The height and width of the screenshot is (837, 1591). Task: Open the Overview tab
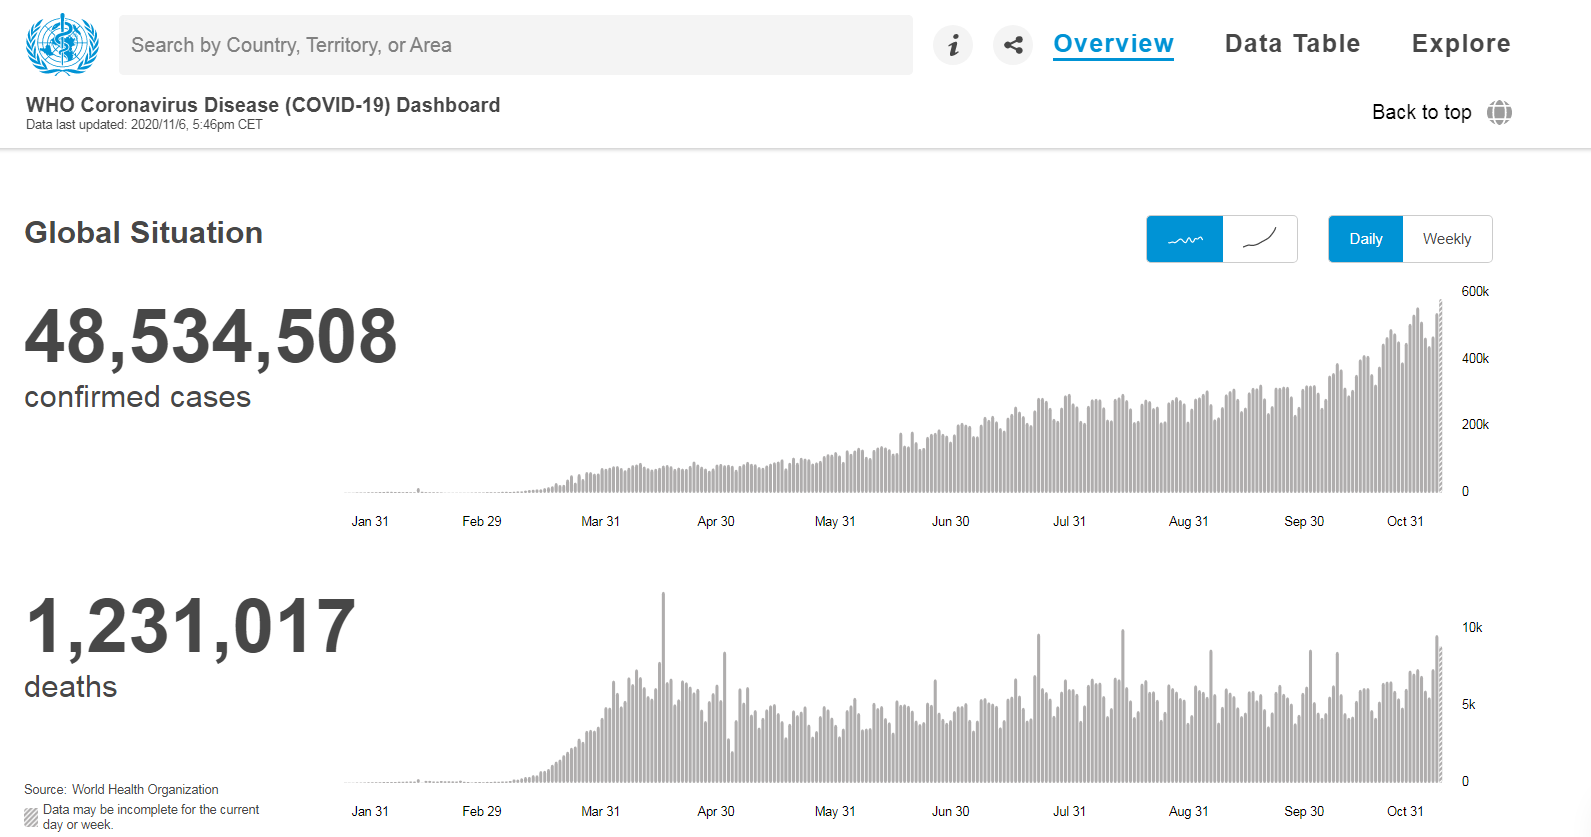(1113, 44)
